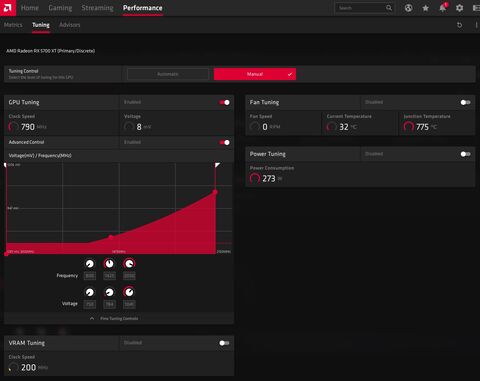The height and width of the screenshot is (381, 480).
Task: Click the first Voltage value box
Action: 90,304
